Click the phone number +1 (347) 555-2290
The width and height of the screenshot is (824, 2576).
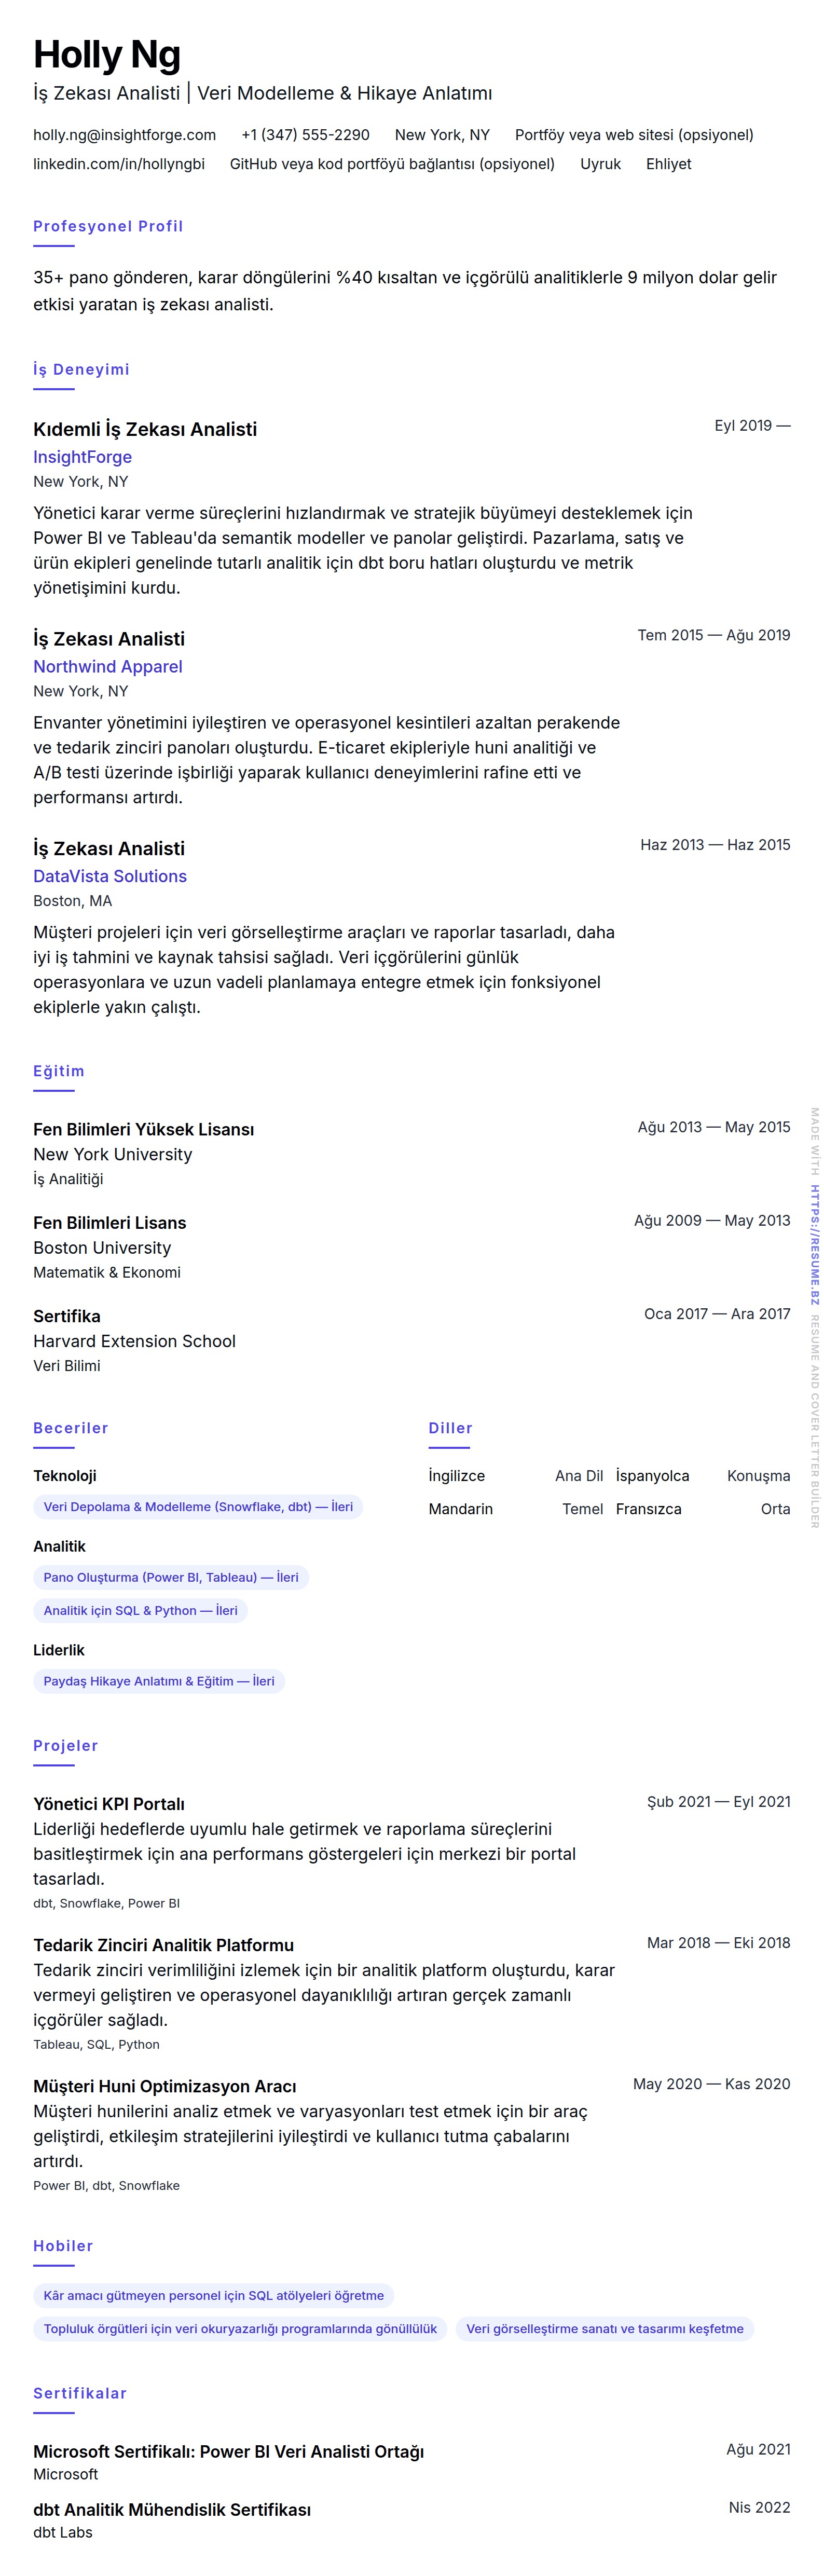(305, 135)
